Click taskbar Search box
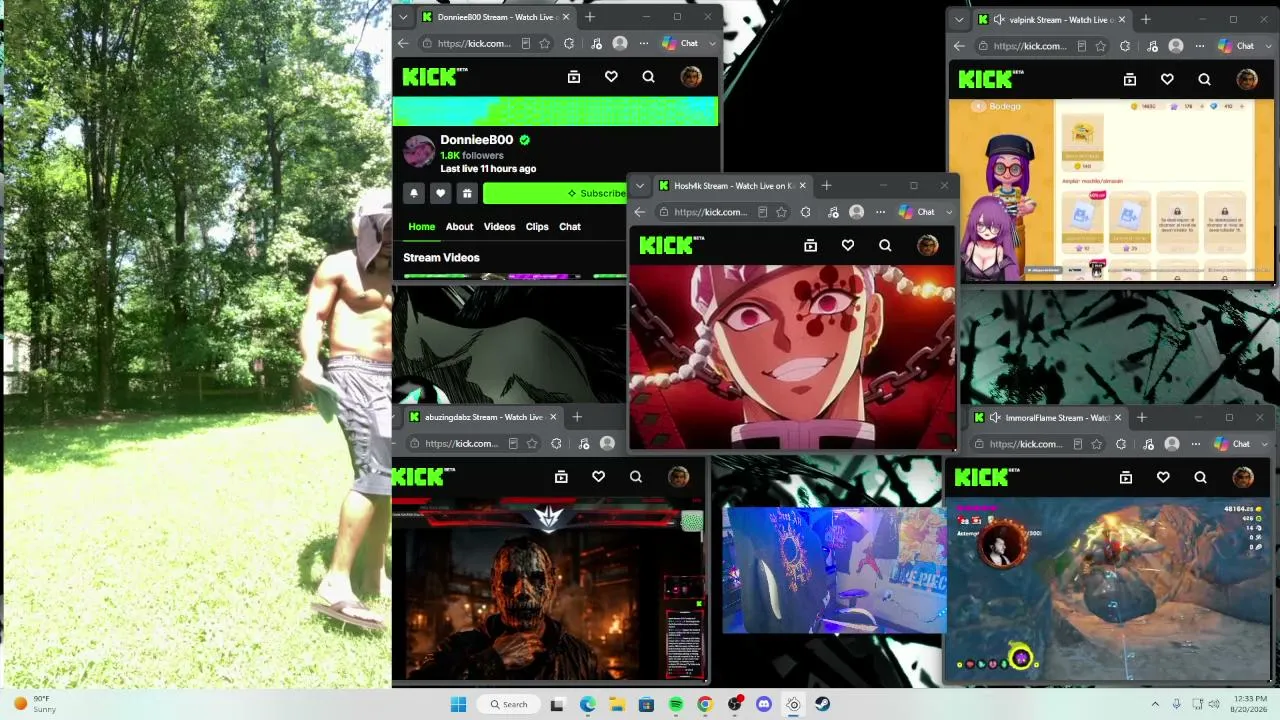This screenshot has height=720, width=1280. point(508,704)
